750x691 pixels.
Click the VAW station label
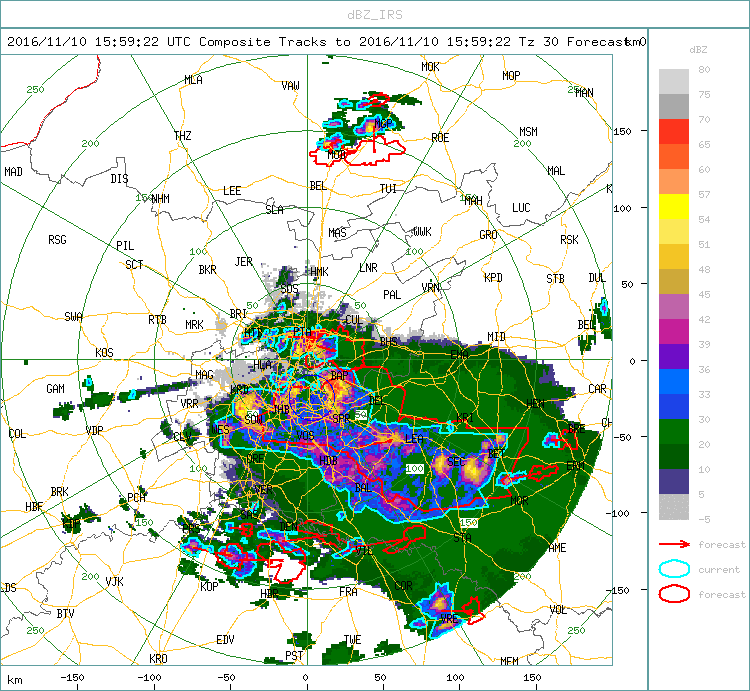pos(290,86)
